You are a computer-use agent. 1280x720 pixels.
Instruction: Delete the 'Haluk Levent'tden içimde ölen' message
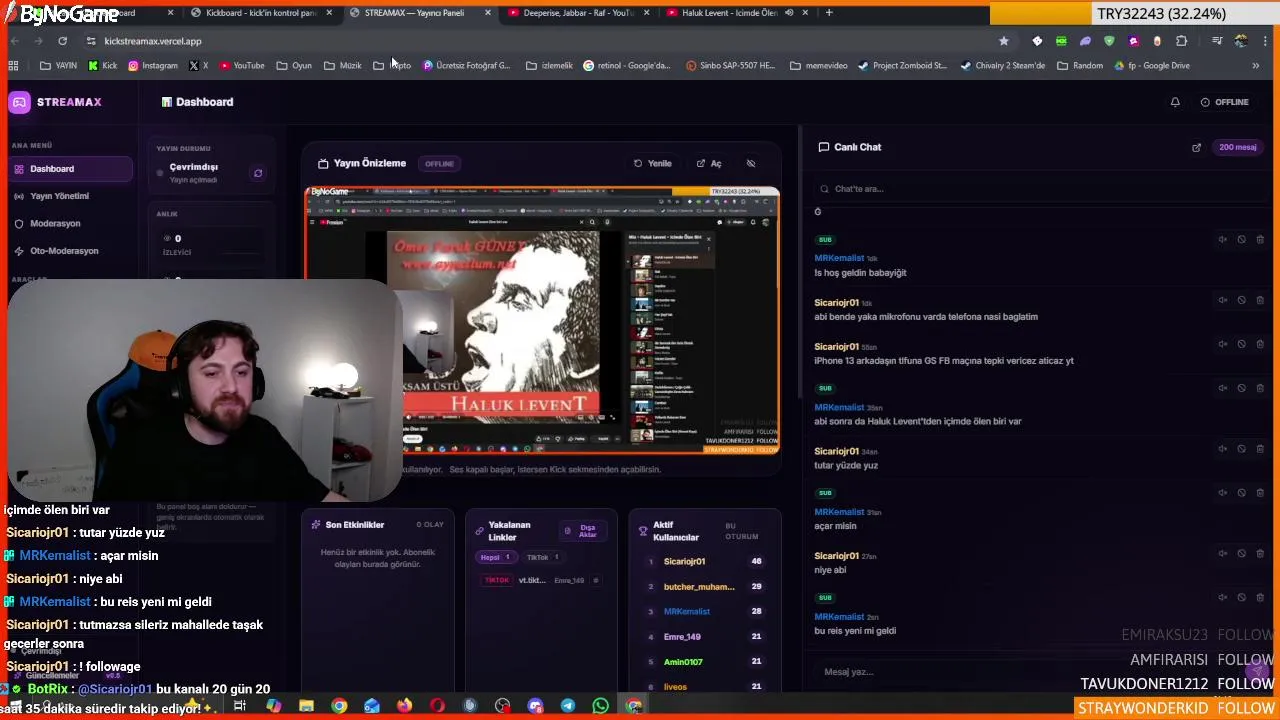coord(1260,388)
